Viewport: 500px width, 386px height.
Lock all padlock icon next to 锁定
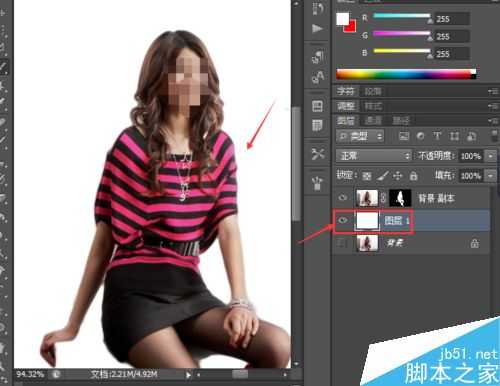(413, 176)
